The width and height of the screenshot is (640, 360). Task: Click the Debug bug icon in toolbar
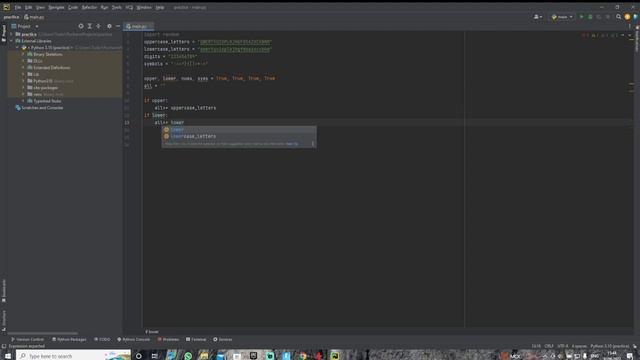coord(590,17)
